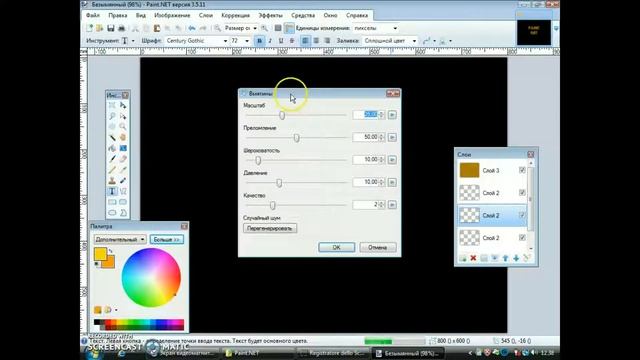This screenshot has width=640, height=360.
Task: Select the Rectangle Select tool
Action: pos(112,105)
